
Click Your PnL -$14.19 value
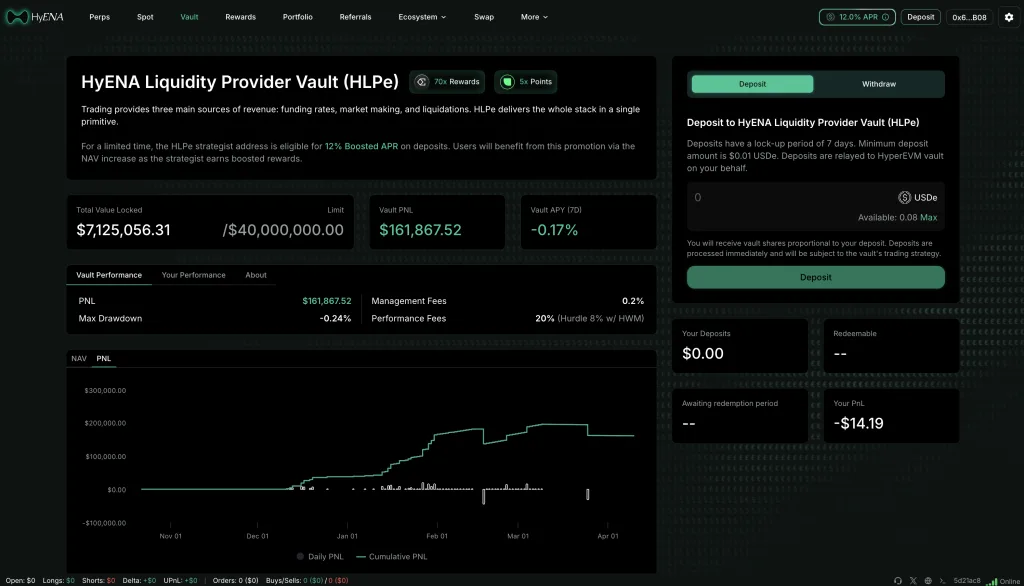click(x=859, y=423)
